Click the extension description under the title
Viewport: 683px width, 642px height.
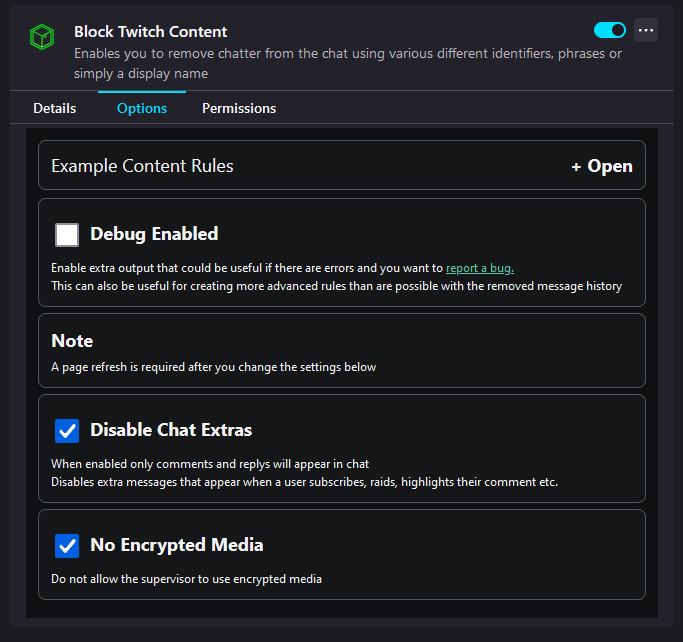(347, 62)
